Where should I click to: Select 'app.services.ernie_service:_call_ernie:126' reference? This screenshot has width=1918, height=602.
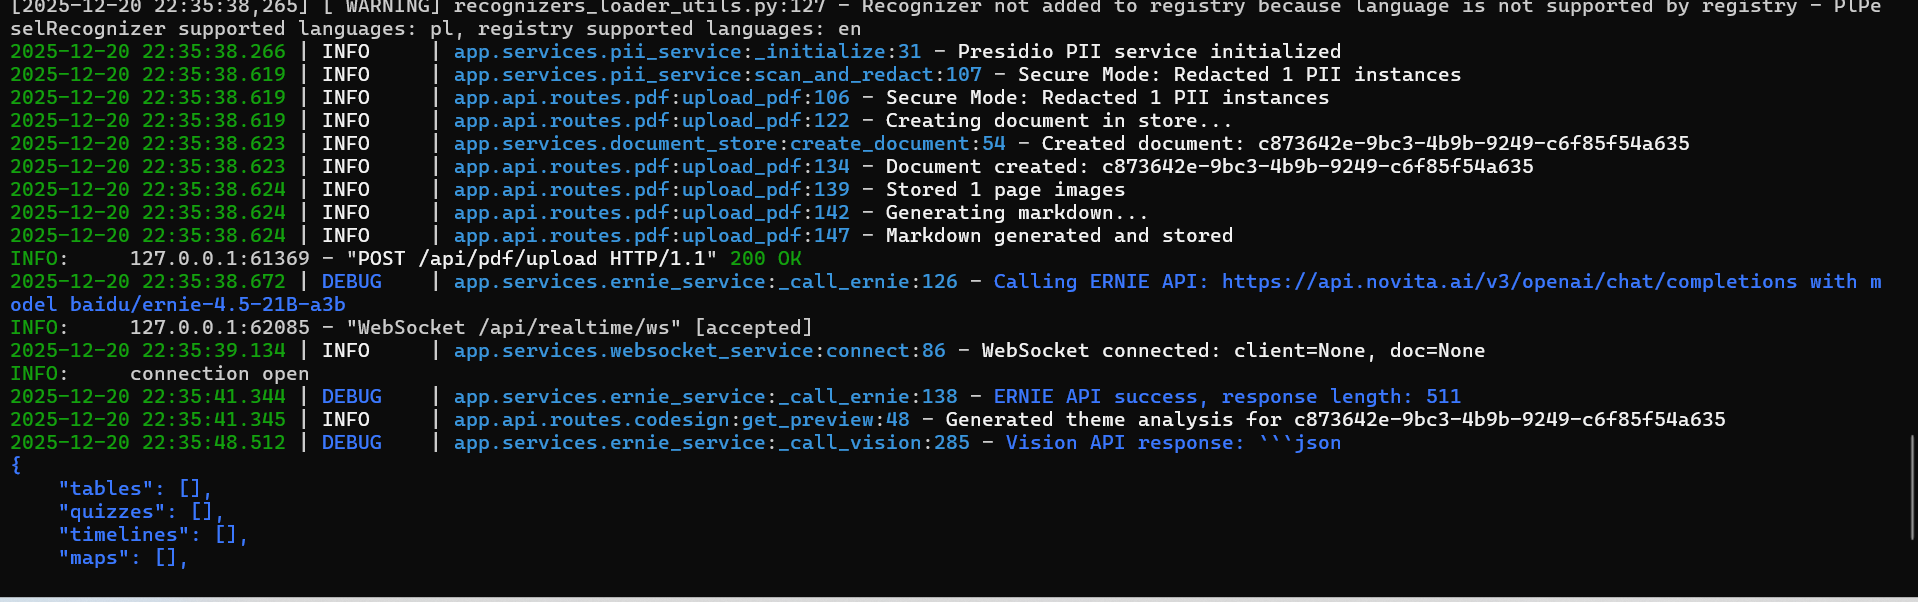coord(705,281)
